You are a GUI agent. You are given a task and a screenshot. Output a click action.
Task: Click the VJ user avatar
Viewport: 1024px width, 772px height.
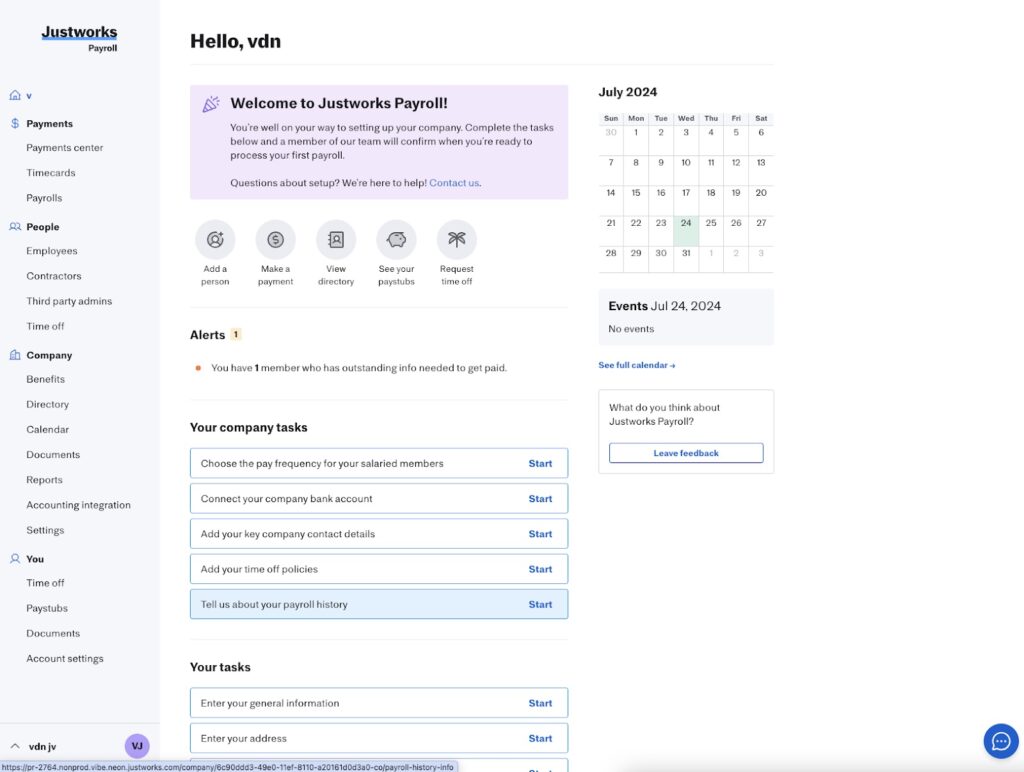pos(137,746)
